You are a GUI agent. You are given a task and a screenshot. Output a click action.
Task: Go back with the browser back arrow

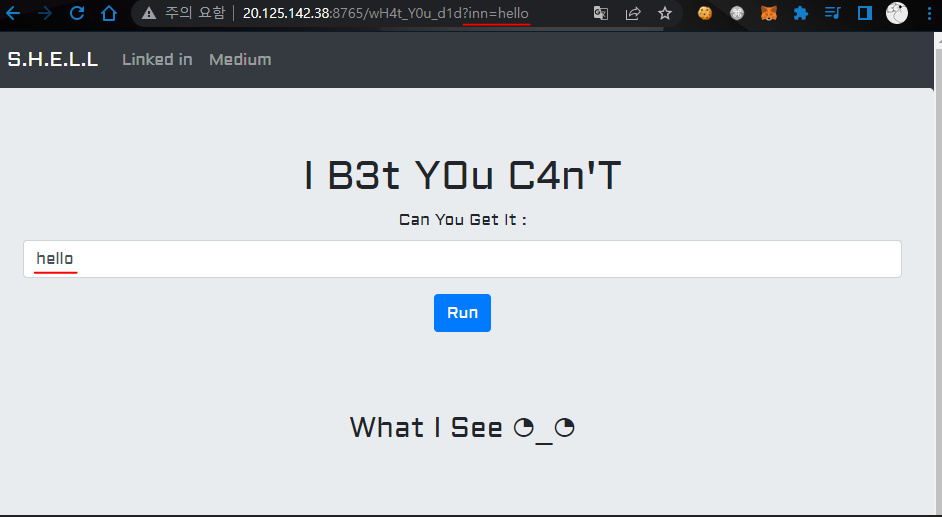coord(12,13)
